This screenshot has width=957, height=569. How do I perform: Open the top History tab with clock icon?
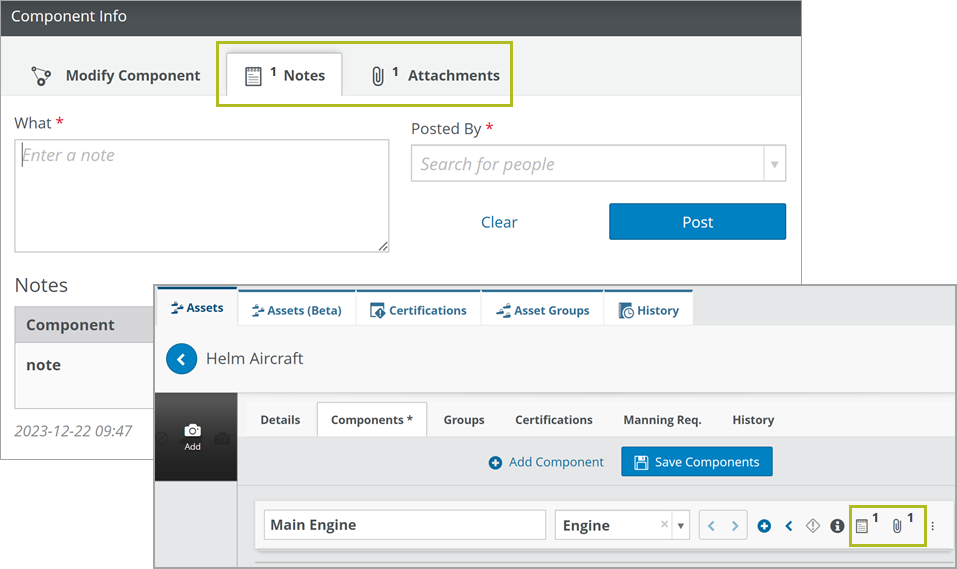648,310
